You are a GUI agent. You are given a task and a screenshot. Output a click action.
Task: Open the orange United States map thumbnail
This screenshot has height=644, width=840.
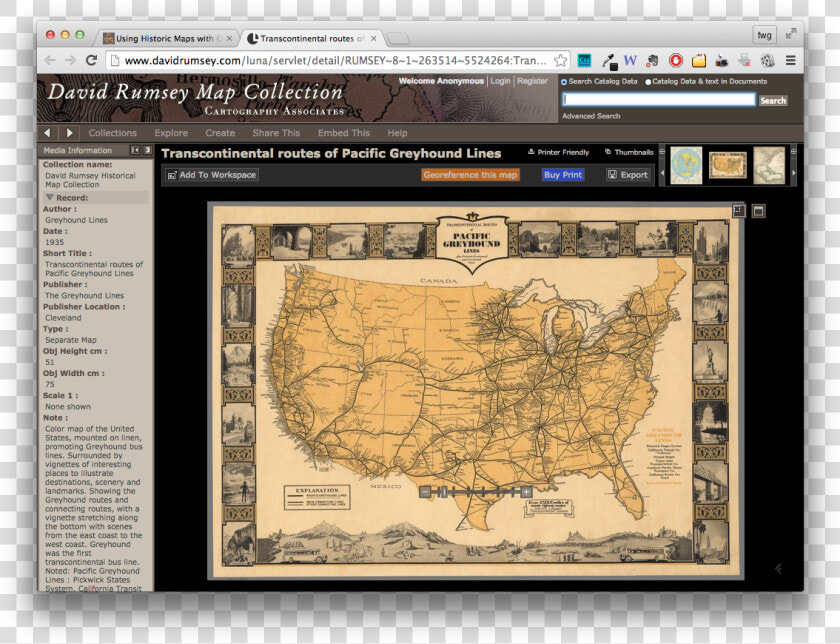pyautogui.click(x=728, y=165)
